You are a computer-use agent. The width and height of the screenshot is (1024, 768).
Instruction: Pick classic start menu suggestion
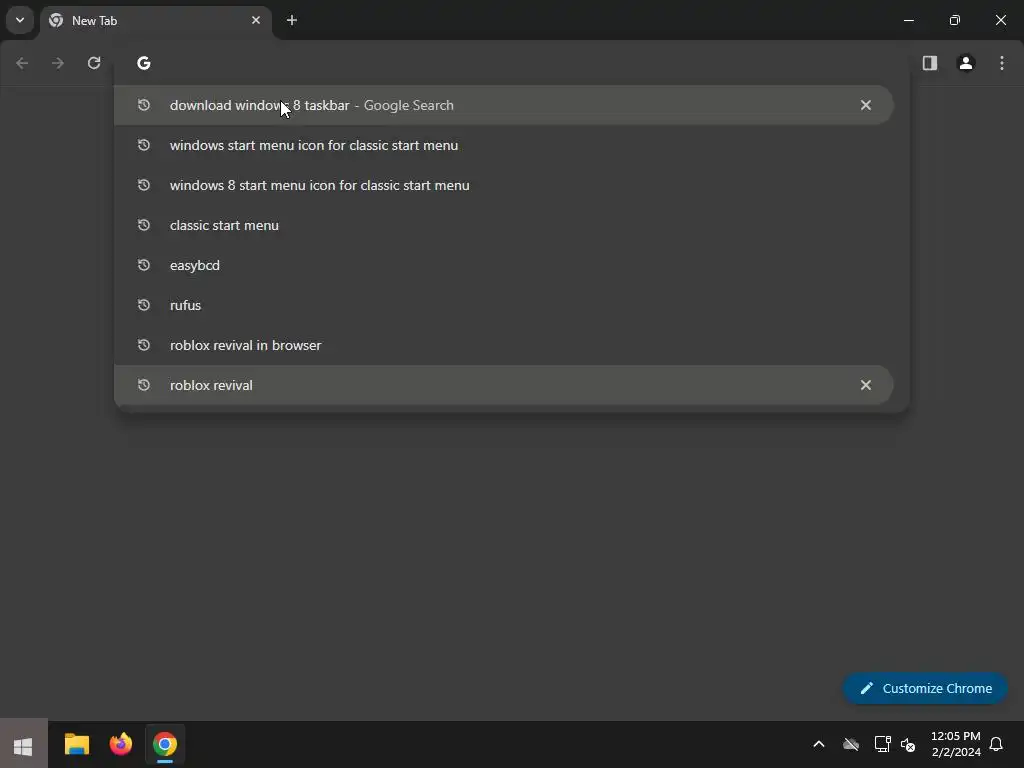(x=504, y=225)
